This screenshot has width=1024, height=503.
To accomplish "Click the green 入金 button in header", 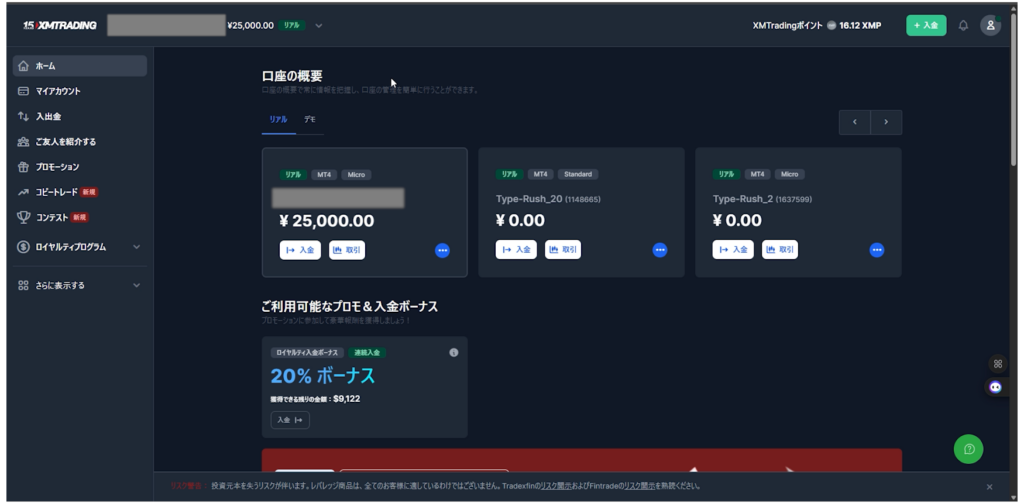I will [925, 25].
